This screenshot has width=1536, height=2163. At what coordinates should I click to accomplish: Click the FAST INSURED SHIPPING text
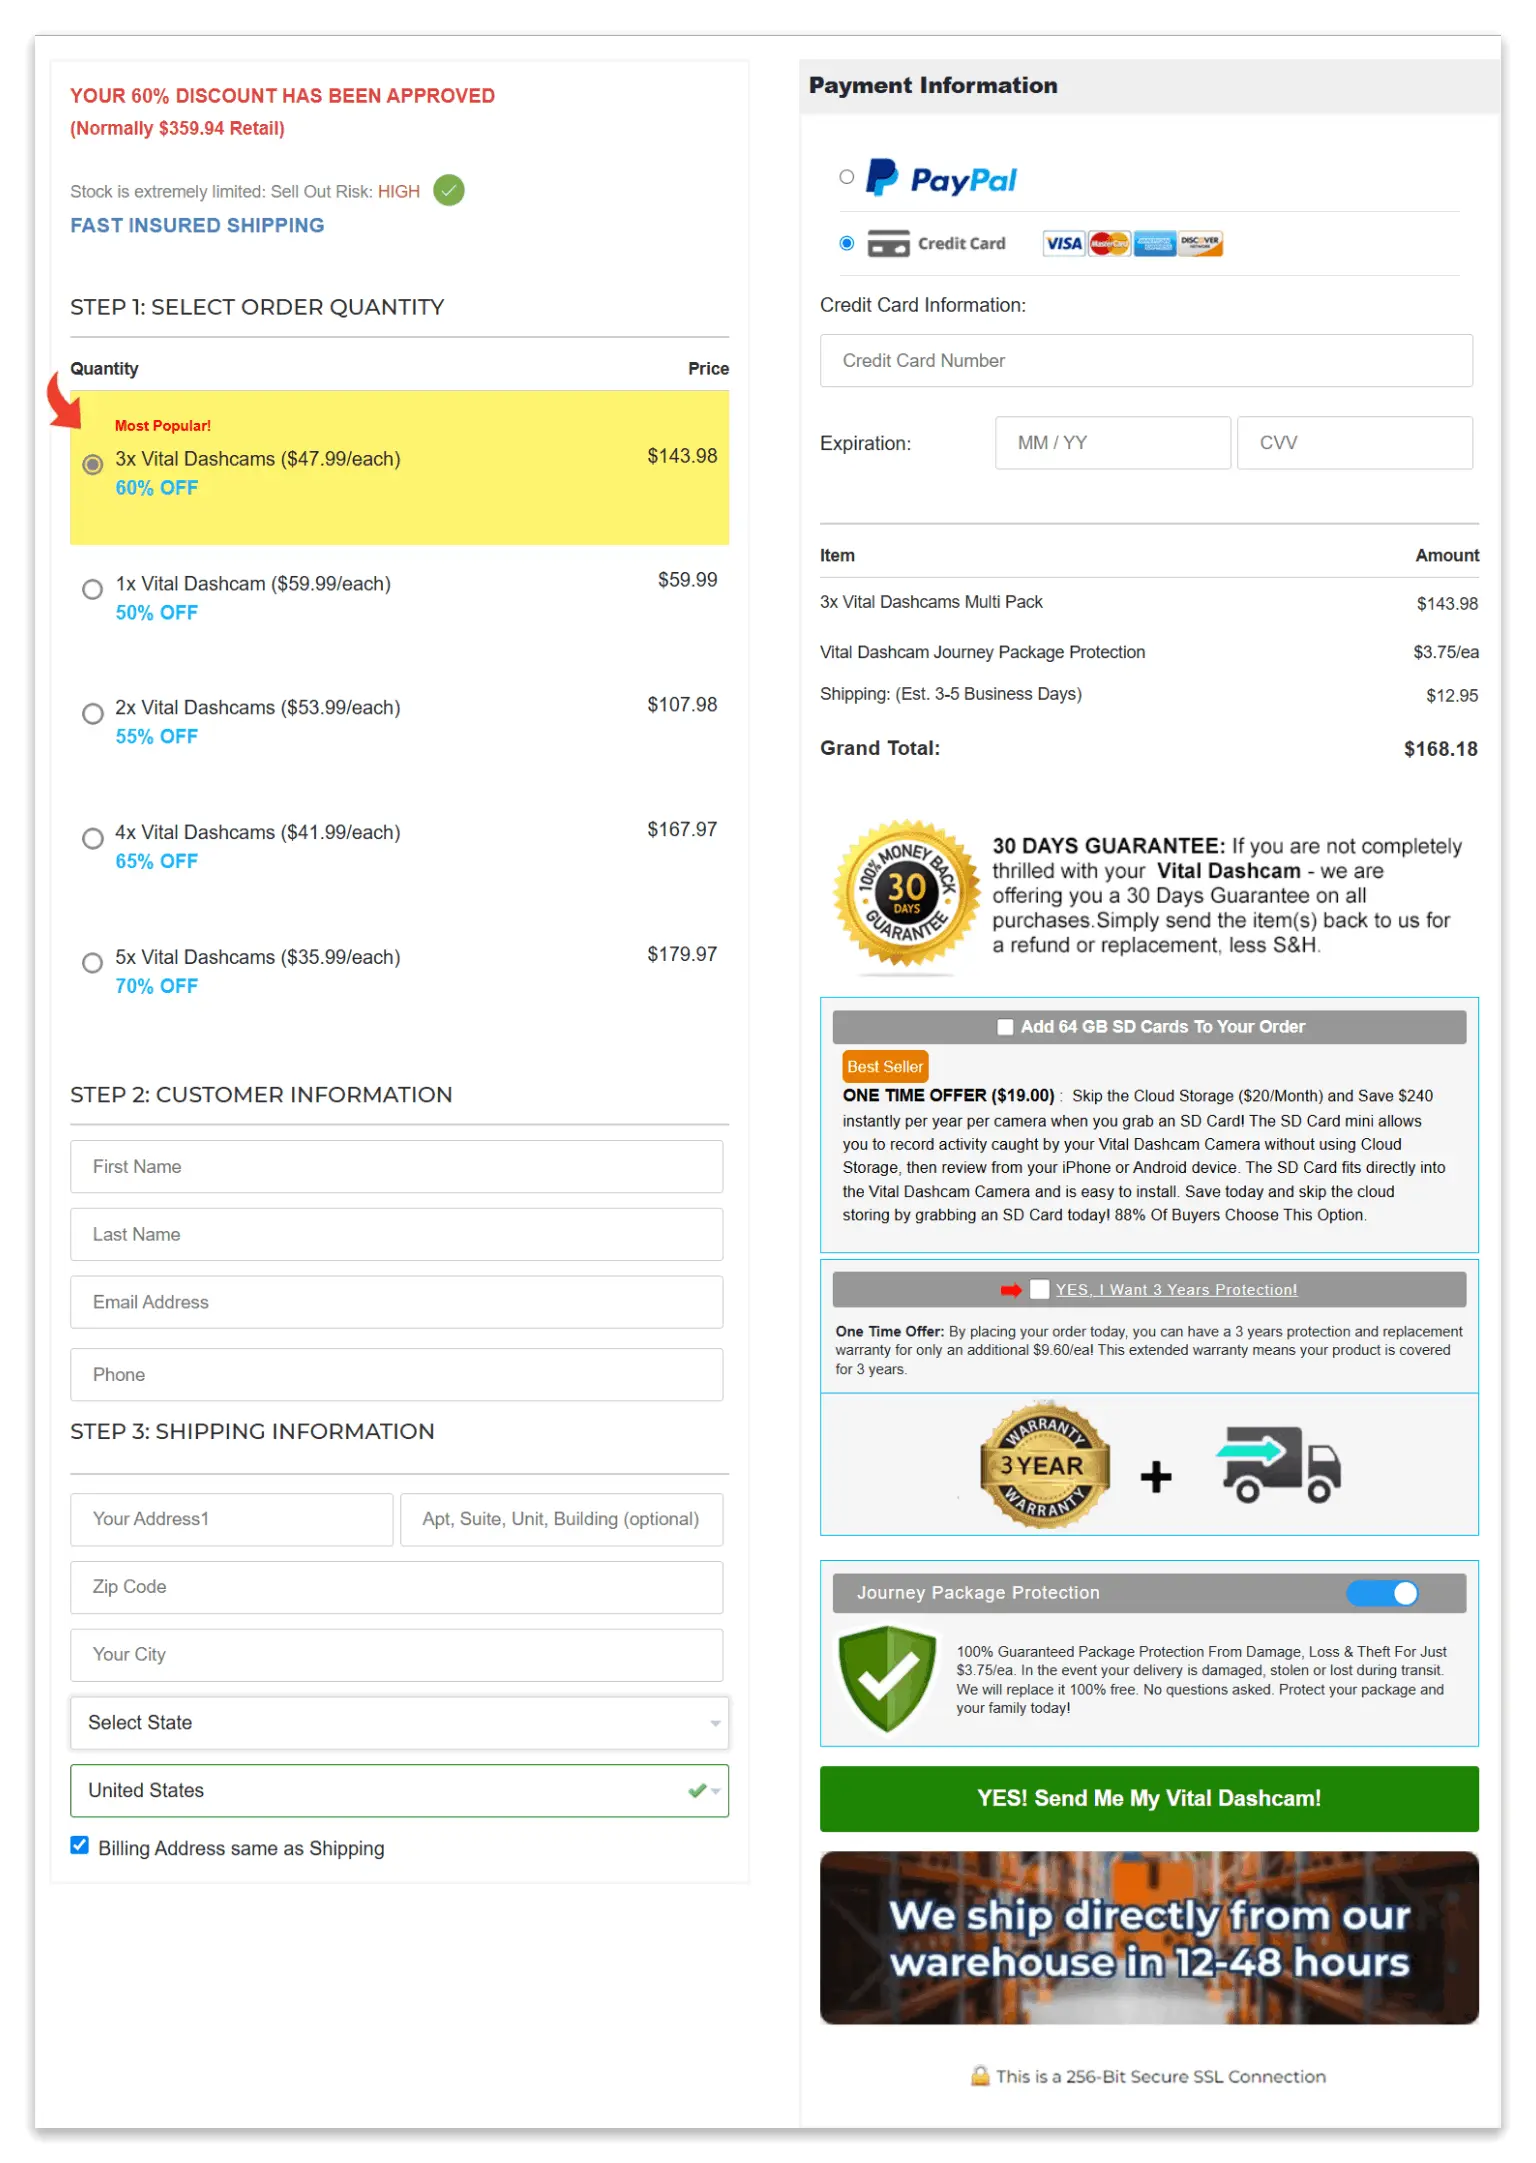[x=197, y=225]
